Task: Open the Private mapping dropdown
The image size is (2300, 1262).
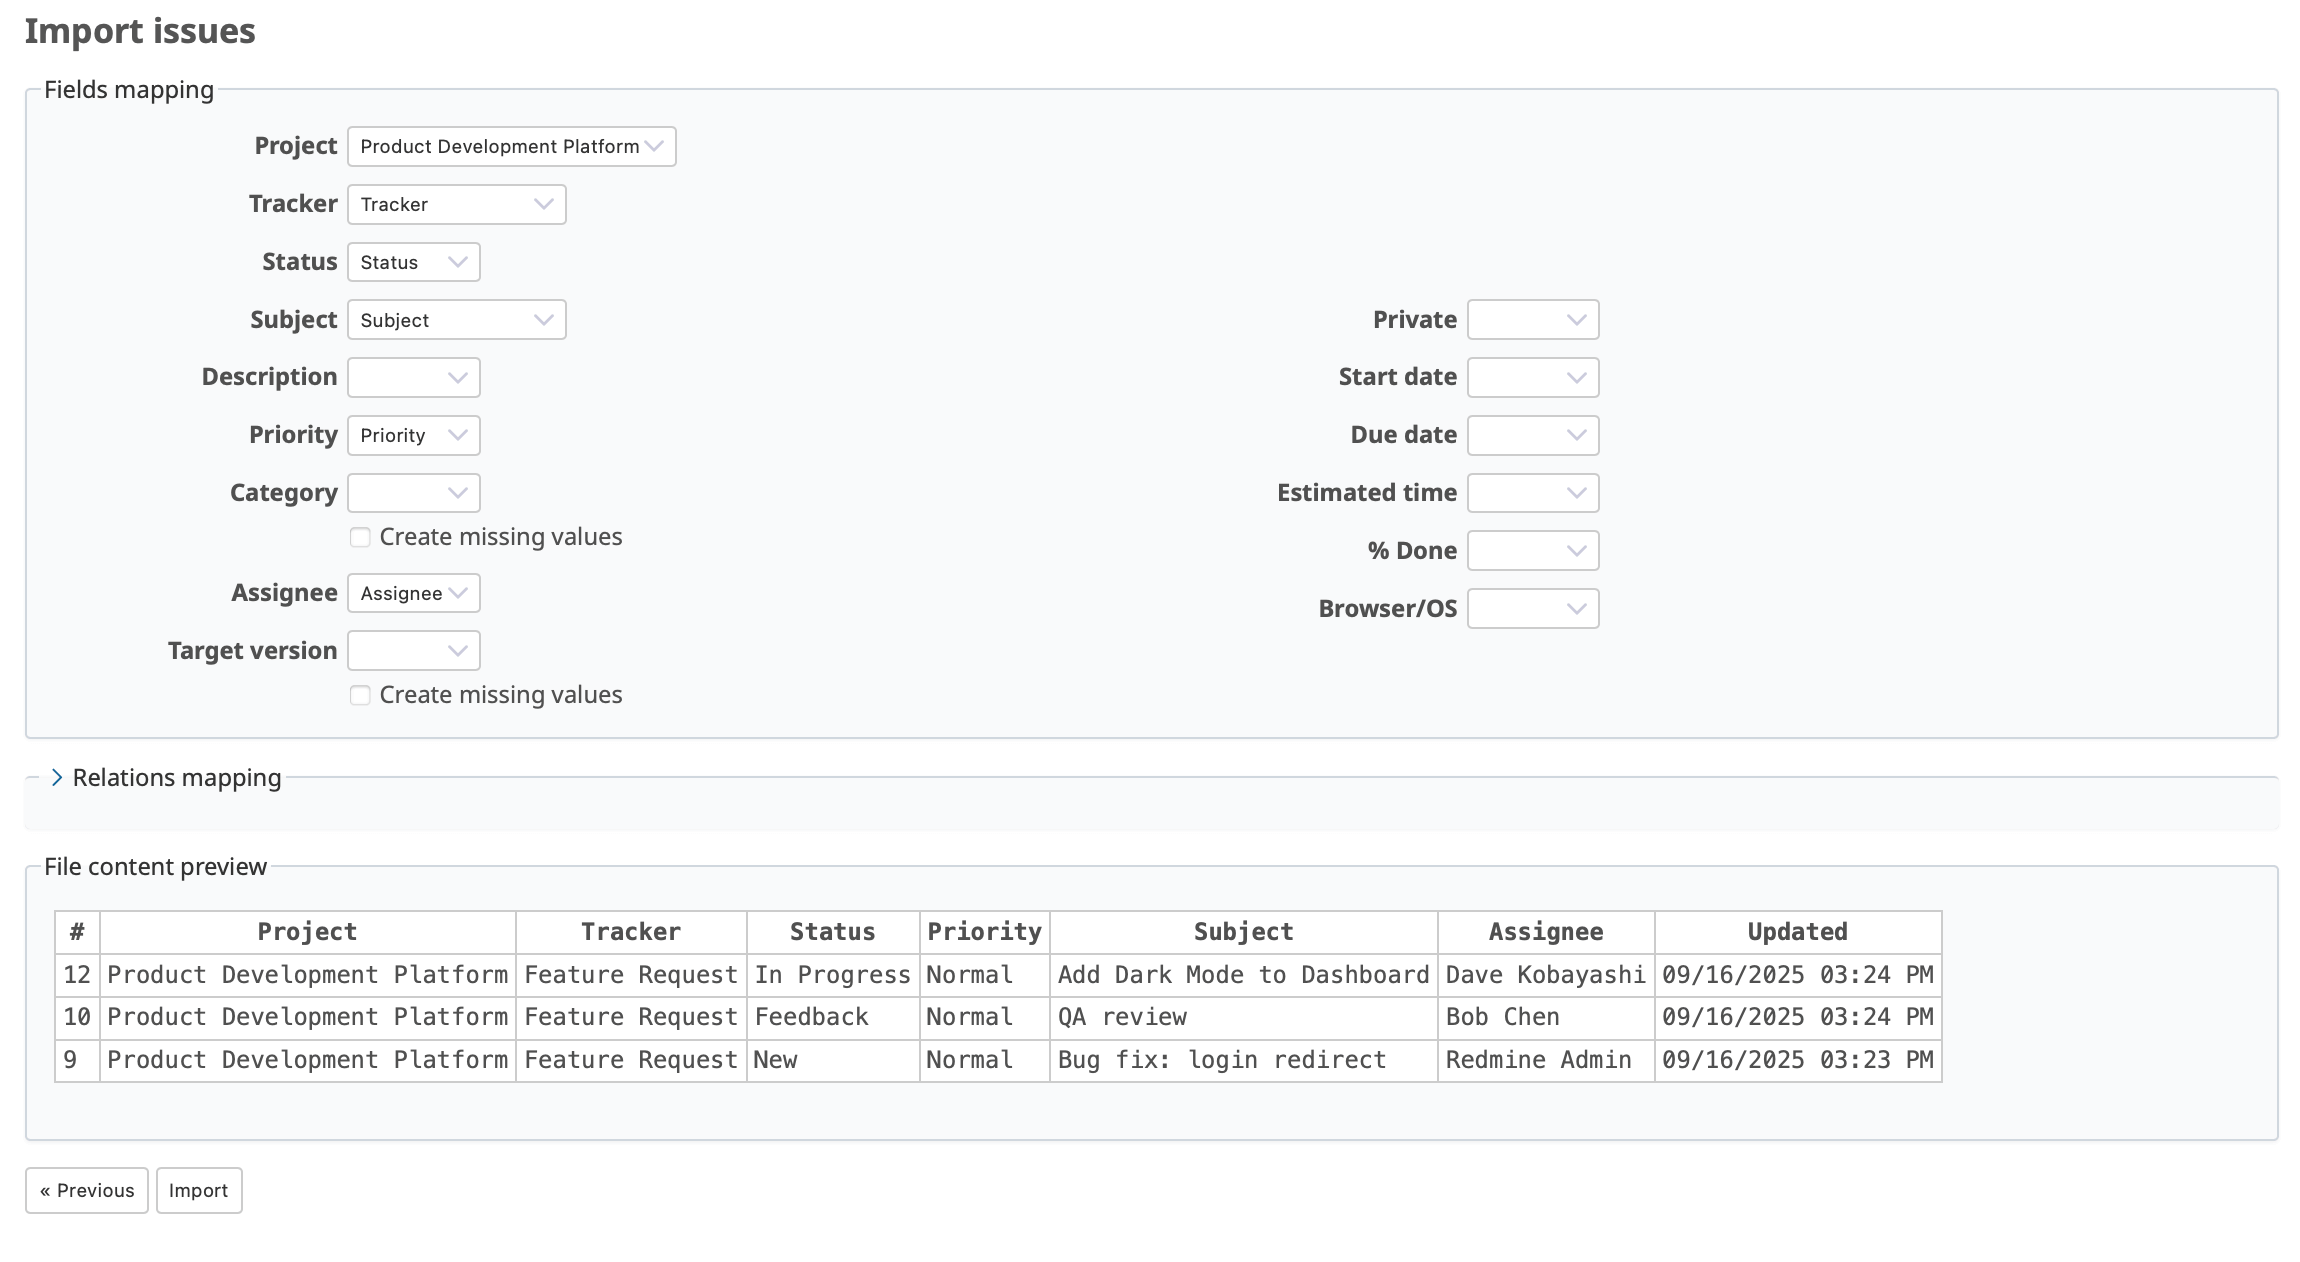Action: tap(1532, 320)
